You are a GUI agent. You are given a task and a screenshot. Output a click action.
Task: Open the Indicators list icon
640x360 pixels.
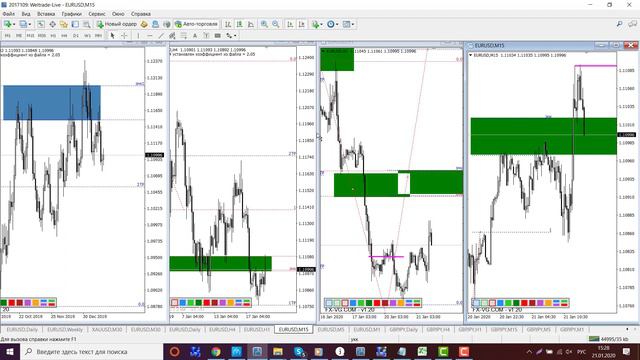[315, 24]
